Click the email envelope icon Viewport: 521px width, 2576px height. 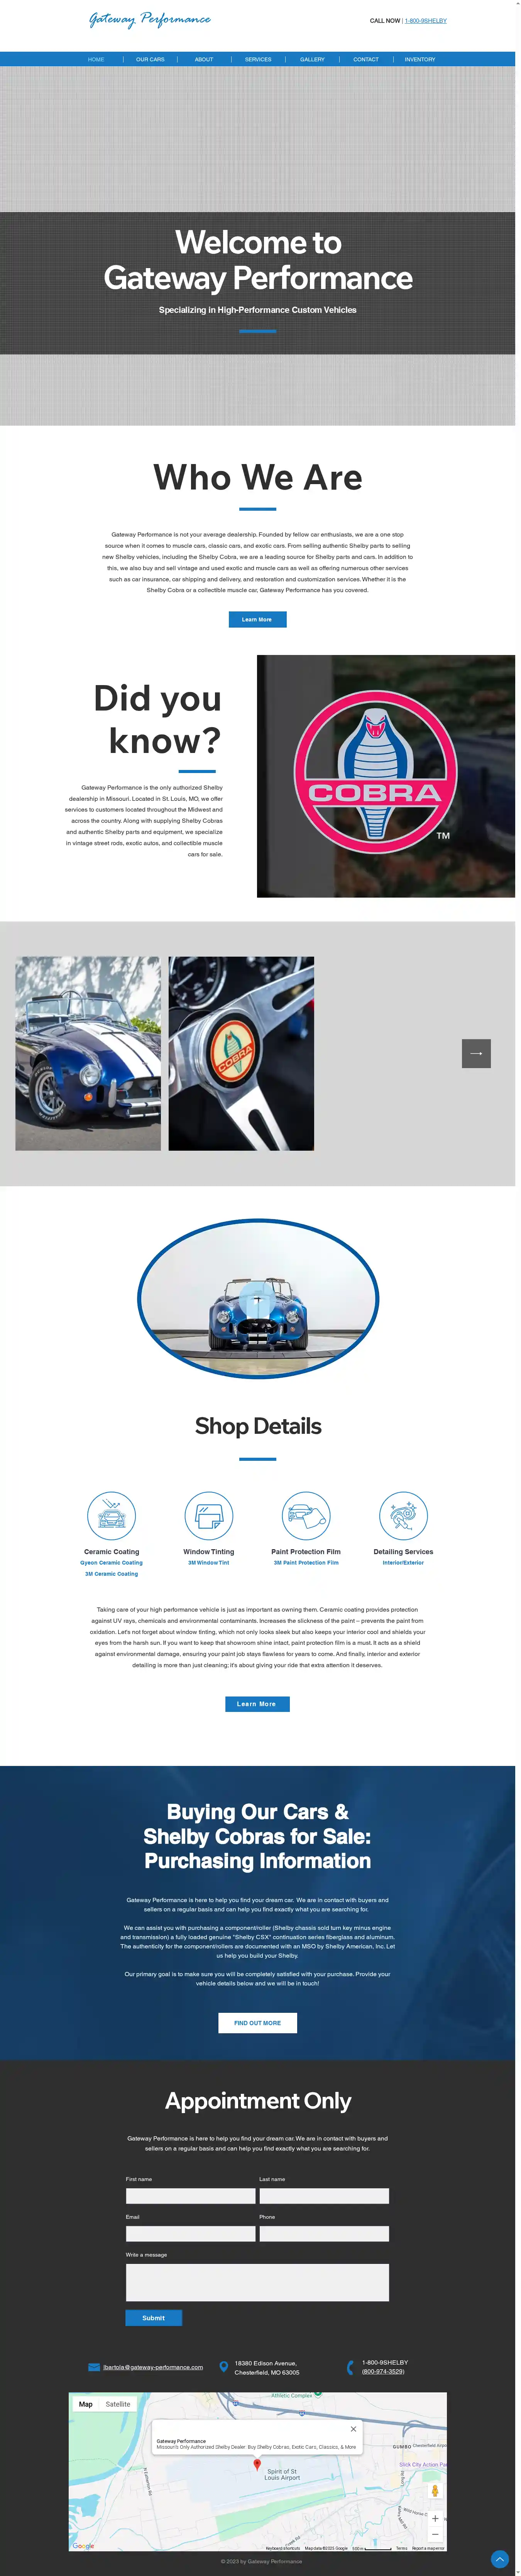[94, 2367]
